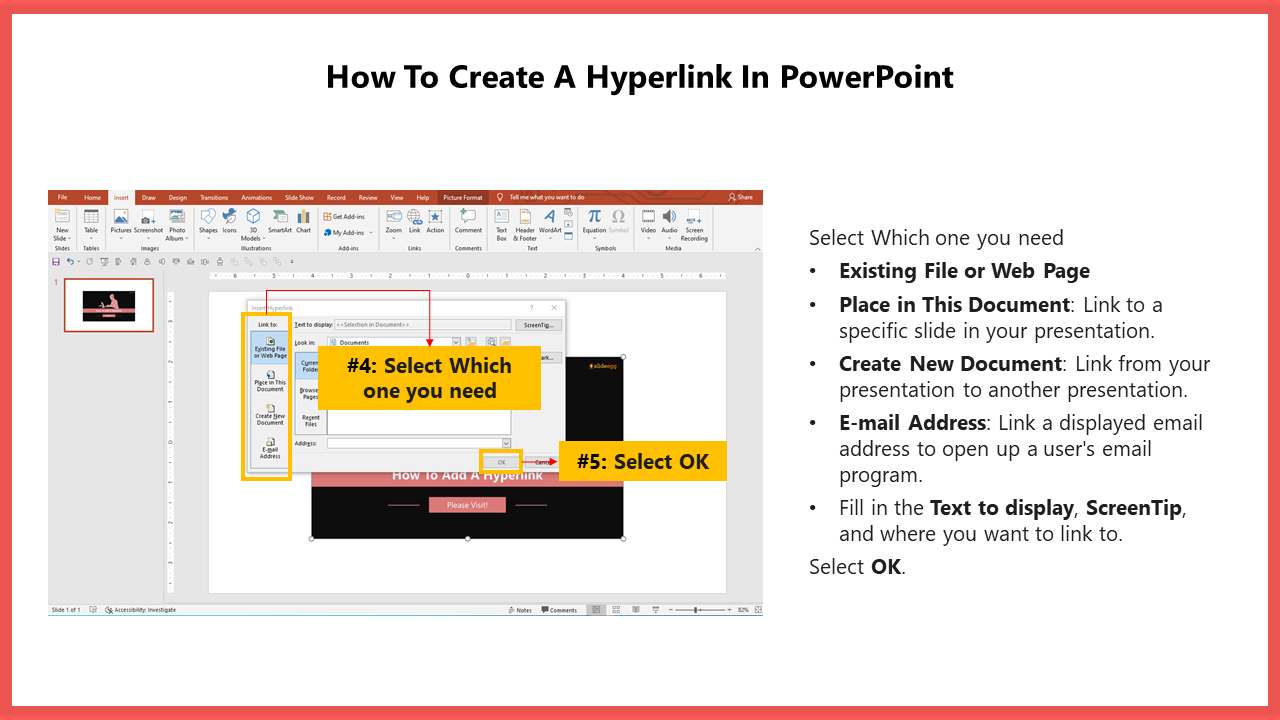Select Recent Files in the dialog
1280x720 pixels.
click(311, 419)
